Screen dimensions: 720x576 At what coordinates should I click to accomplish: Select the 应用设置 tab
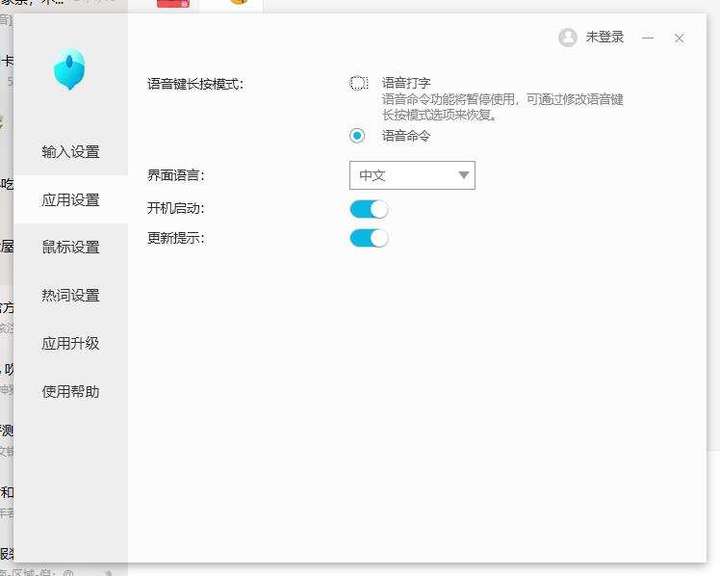pyautogui.click(x=71, y=200)
